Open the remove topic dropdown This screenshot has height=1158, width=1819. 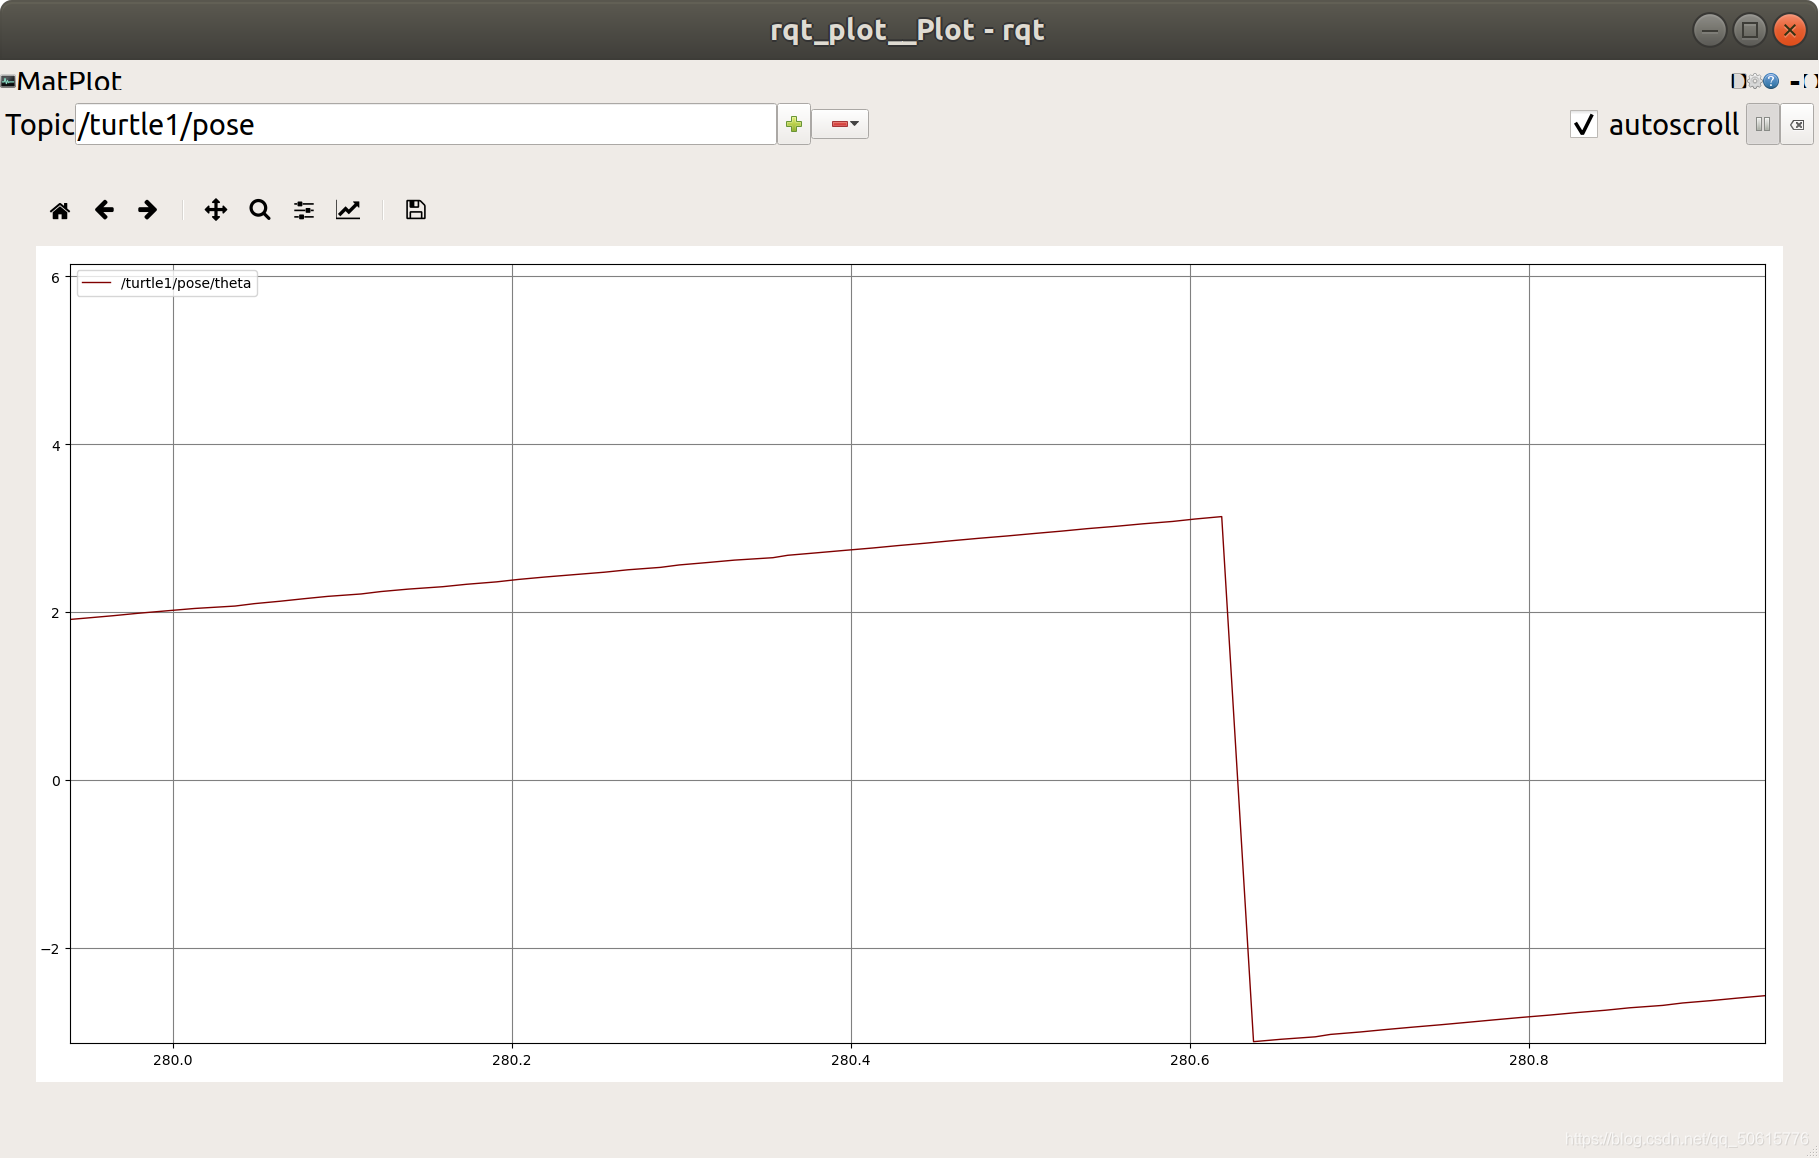pos(840,124)
